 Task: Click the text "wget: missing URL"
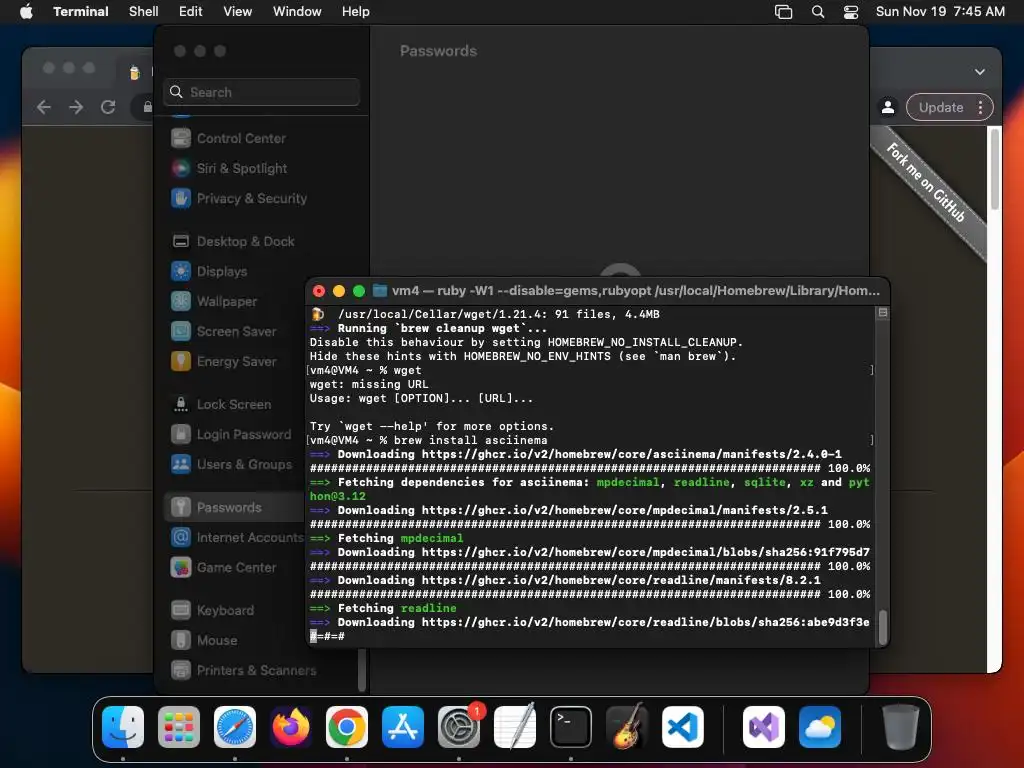pyautogui.click(x=369, y=384)
